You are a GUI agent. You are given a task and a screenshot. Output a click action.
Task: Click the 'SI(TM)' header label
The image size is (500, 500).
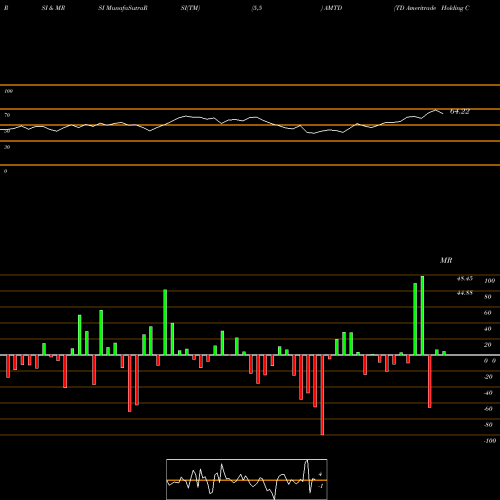click(x=190, y=8)
